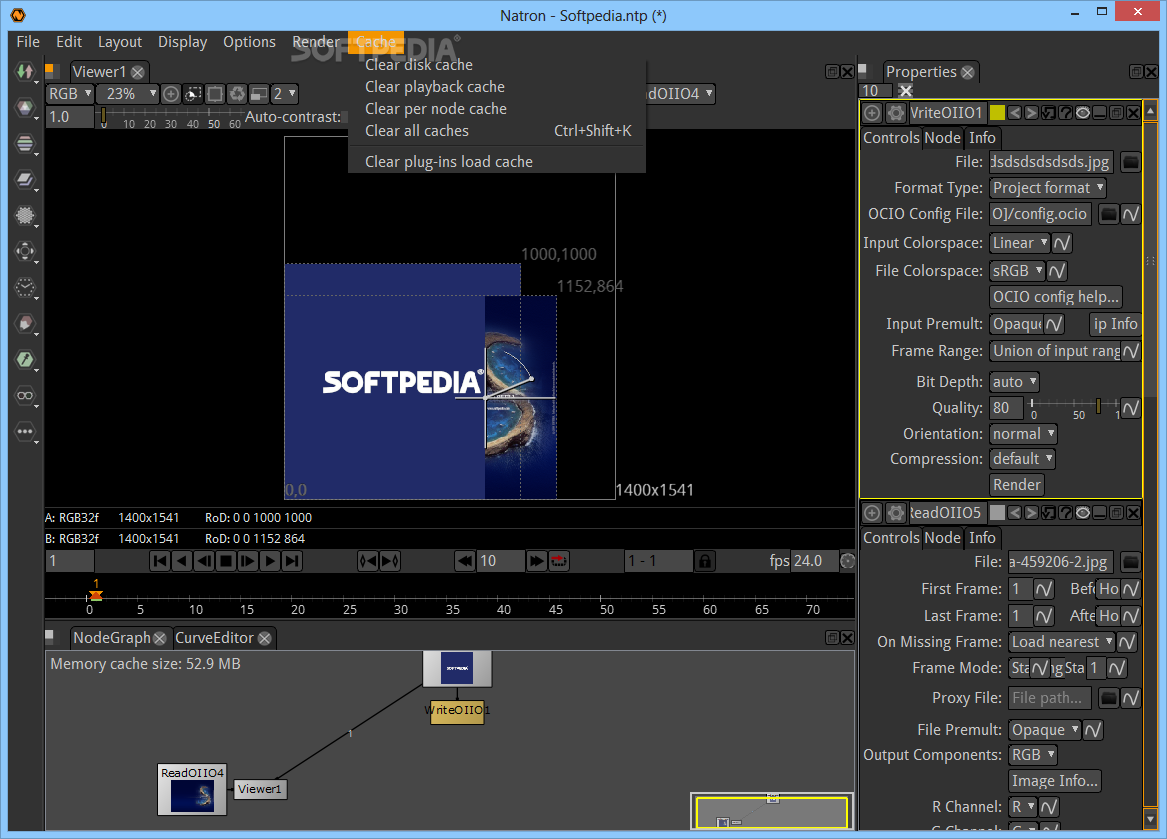The height and width of the screenshot is (839, 1167).
Task: Toggle animation button beside R Channel
Action: tap(1049, 807)
